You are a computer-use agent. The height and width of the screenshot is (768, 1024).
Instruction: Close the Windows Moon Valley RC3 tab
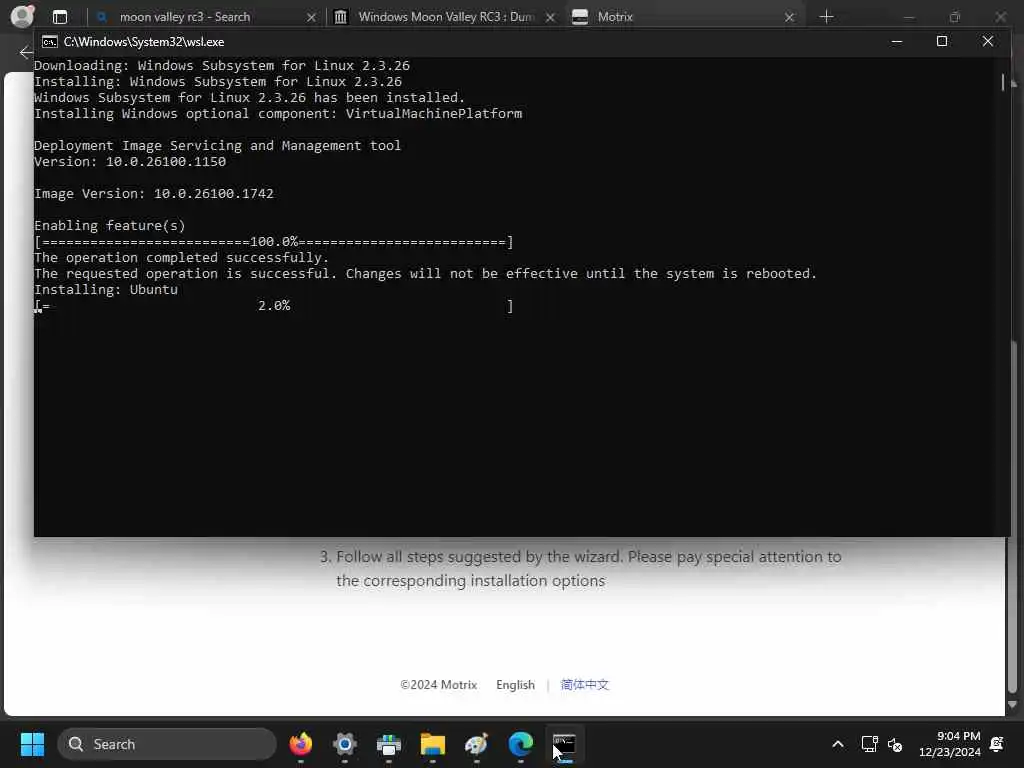pyautogui.click(x=550, y=18)
